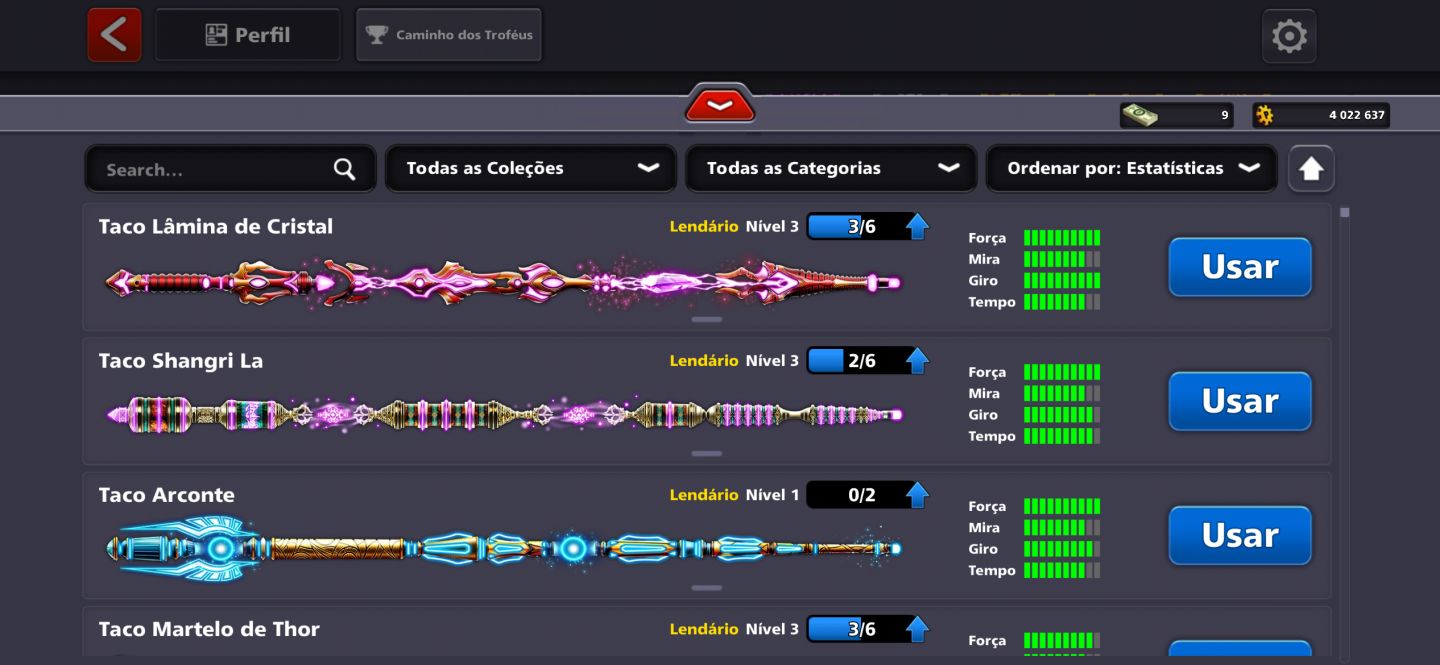Use the Taco Arconte cue
The image size is (1440, 665).
pos(1240,535)
